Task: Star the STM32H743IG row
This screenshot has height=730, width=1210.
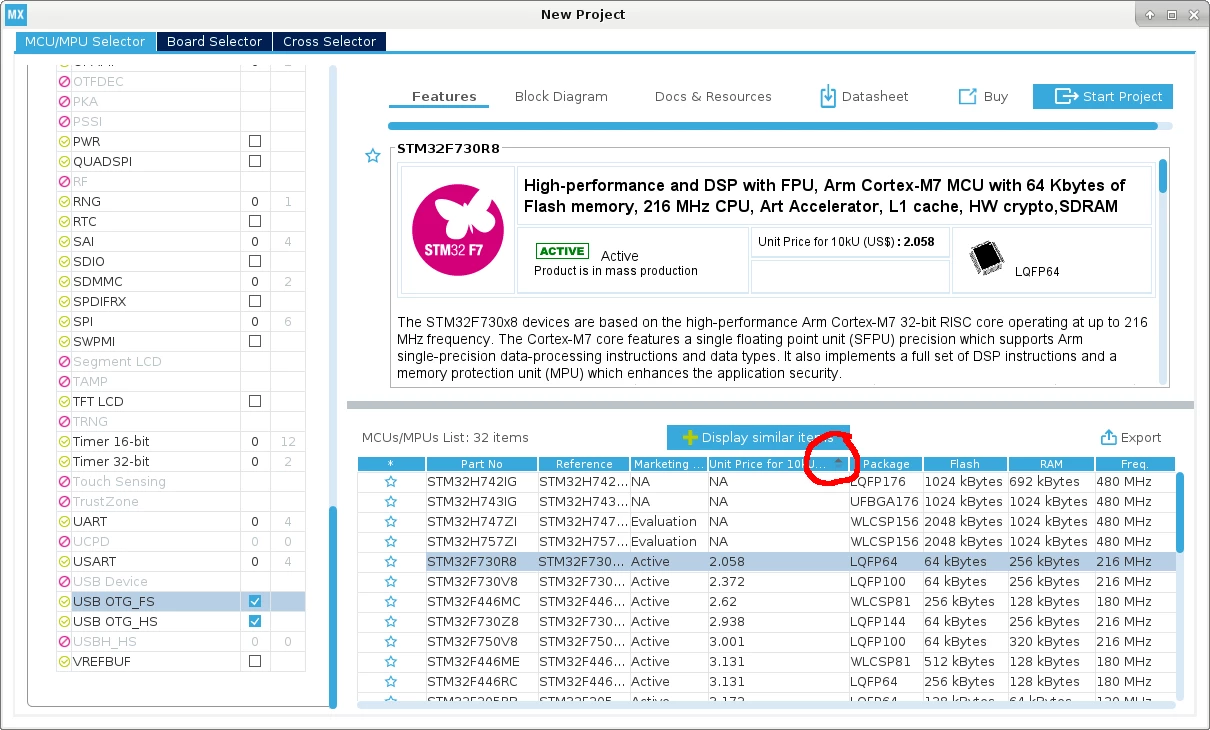Action: point(391,501)
